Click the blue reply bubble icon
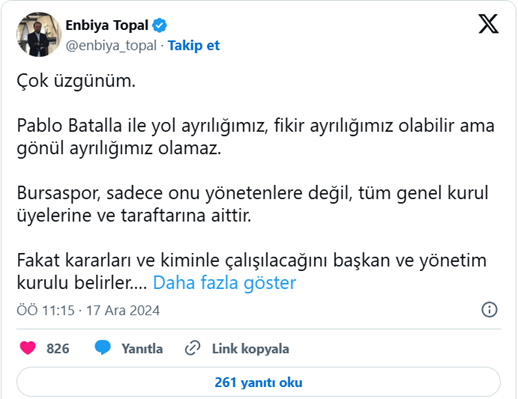The image size is (518, 399). (103, 348)
